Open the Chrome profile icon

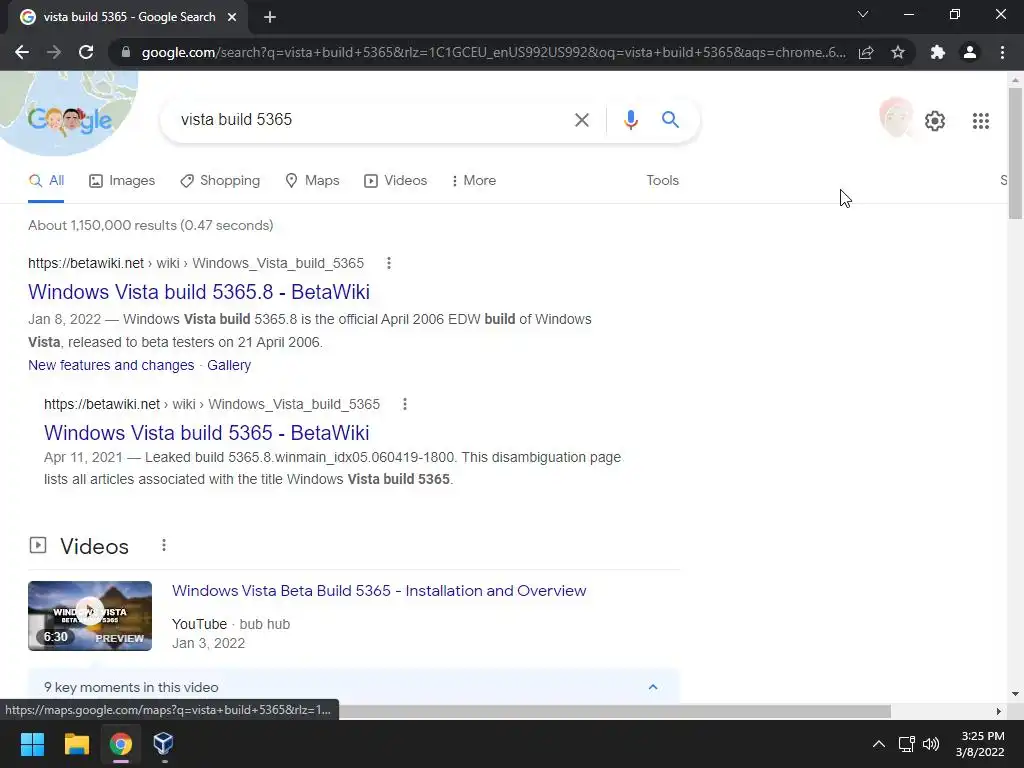970,52
